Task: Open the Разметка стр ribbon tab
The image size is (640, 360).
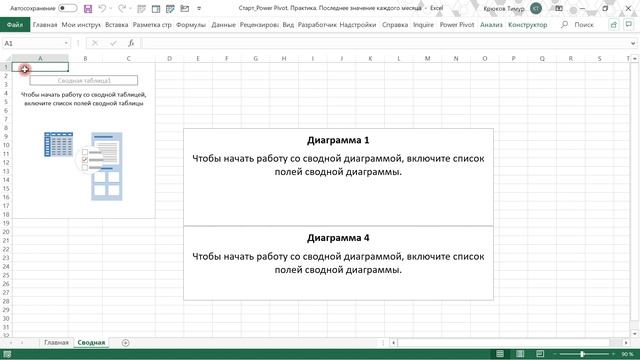Action: [x=152, y=24]
